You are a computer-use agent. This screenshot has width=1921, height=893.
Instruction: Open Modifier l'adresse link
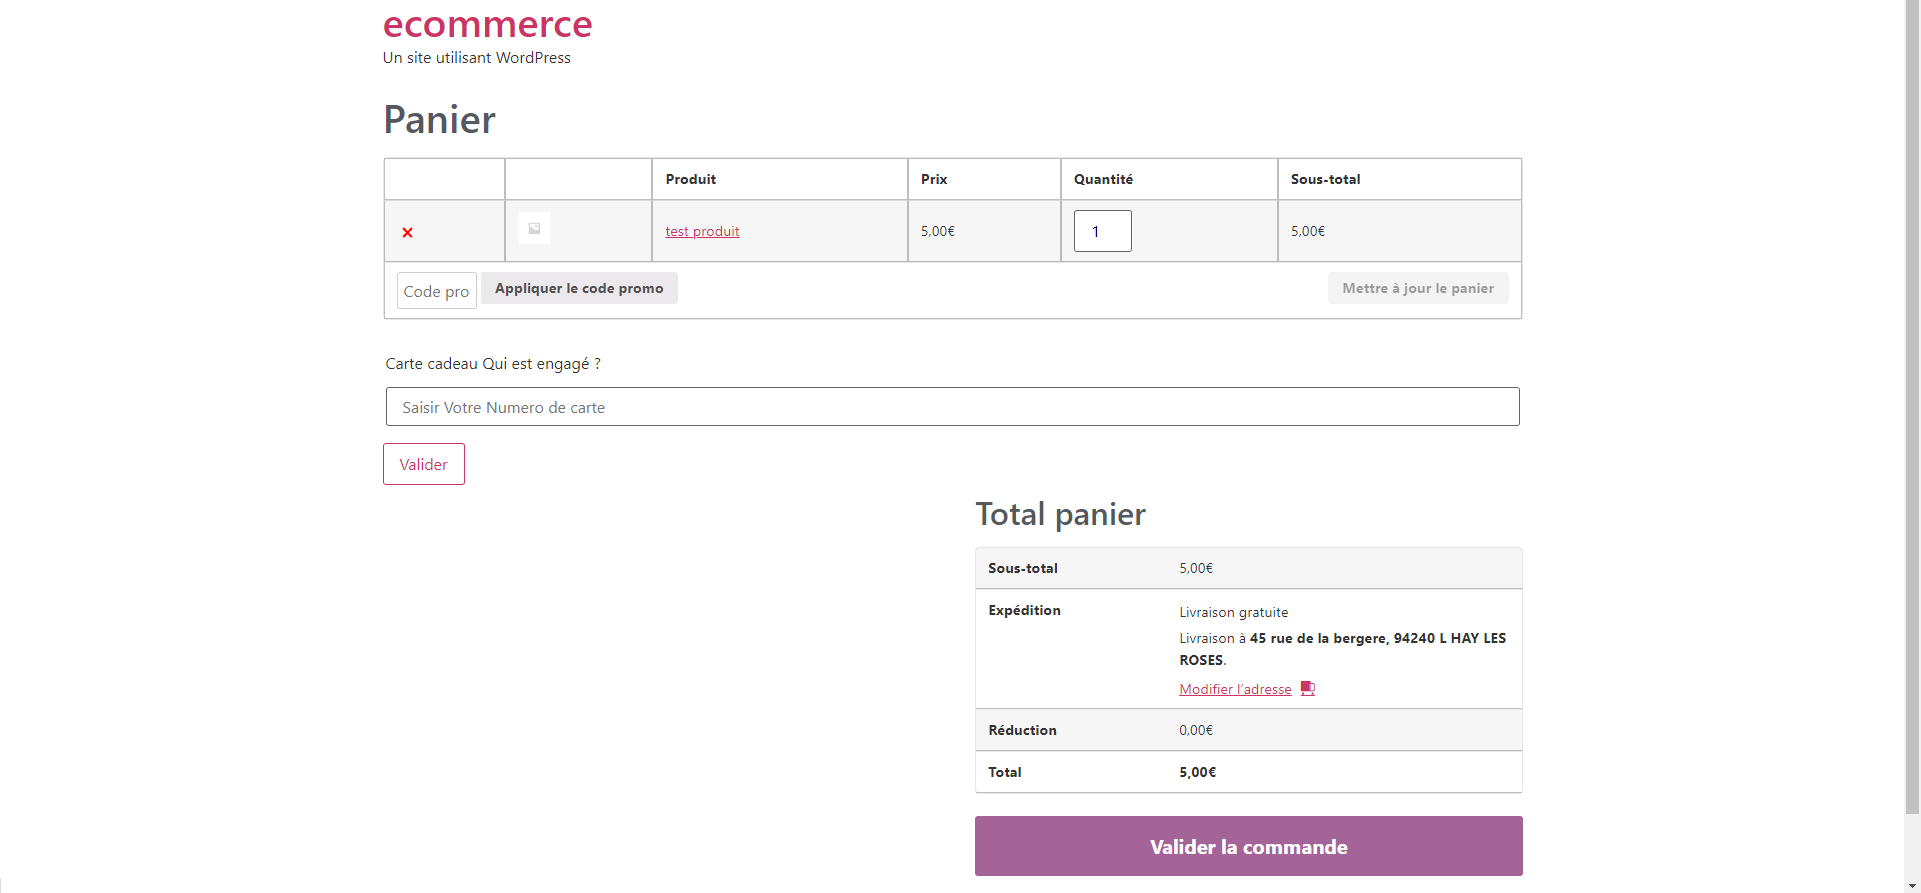(1235, 689)
